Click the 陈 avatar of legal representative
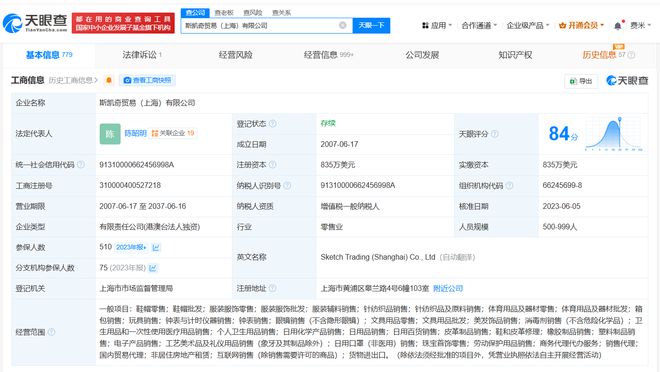This screenshot has width=660, height=372. point(110,134)
